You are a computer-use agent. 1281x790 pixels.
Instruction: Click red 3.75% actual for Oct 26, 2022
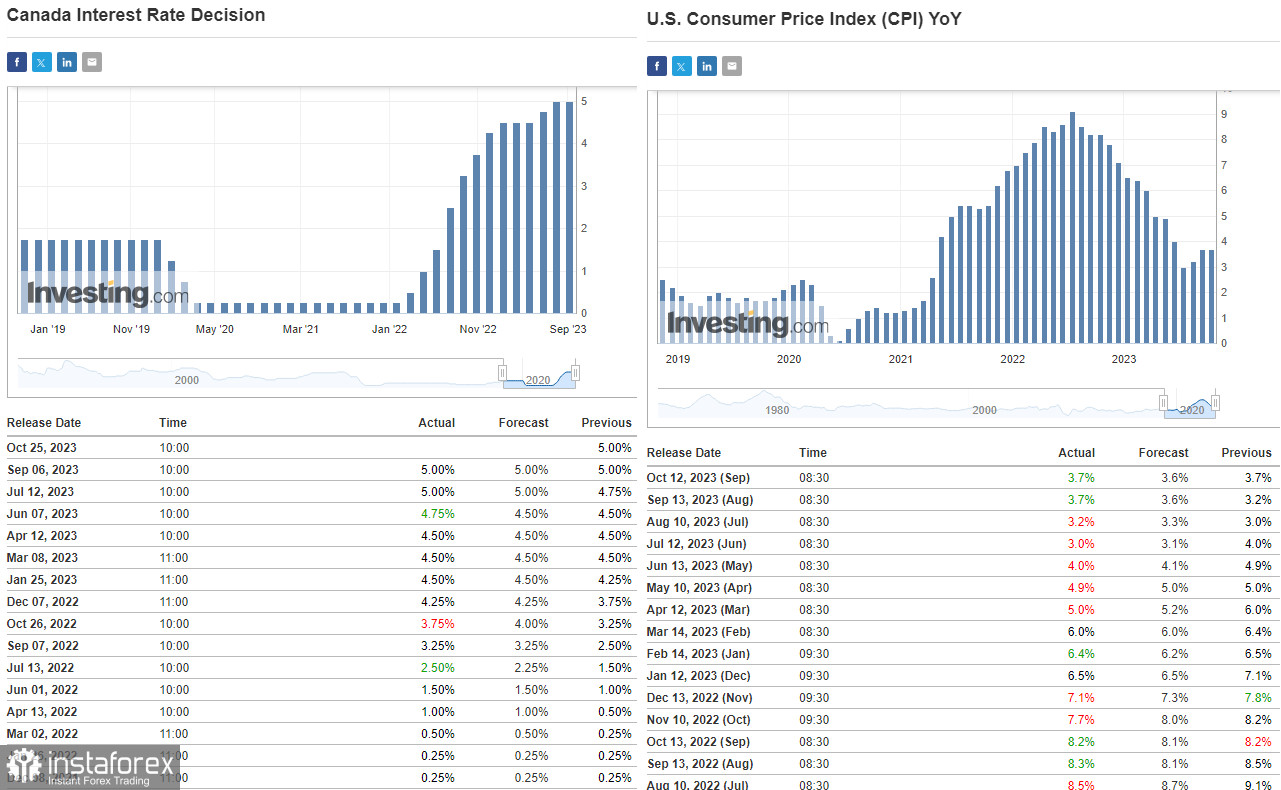[x=437, y=624]
